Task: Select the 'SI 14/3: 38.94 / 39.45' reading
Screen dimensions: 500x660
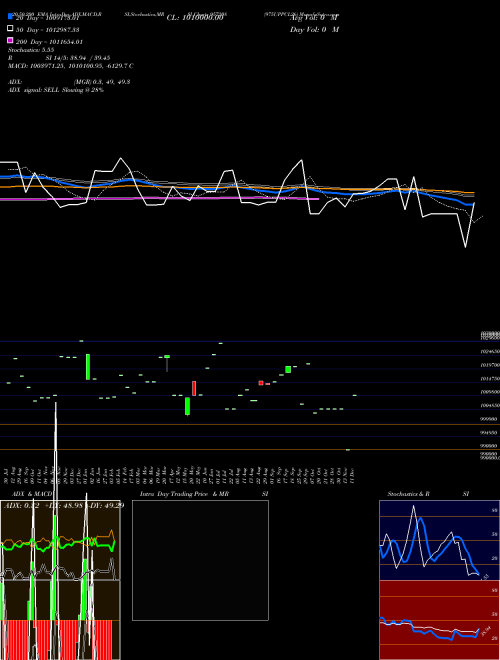Action: [x=77, y=58]
